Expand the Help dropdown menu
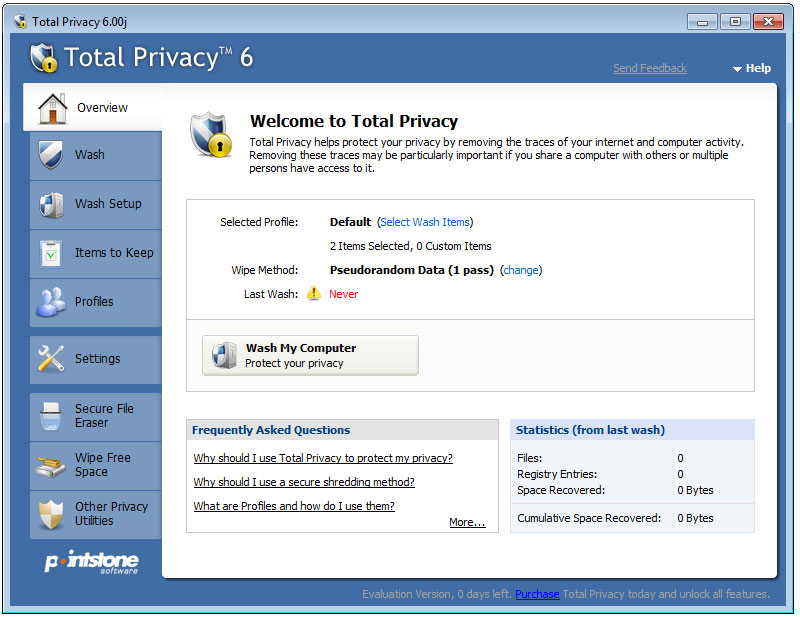The height and width of the screenshot is (617, 800). point(752,69)
